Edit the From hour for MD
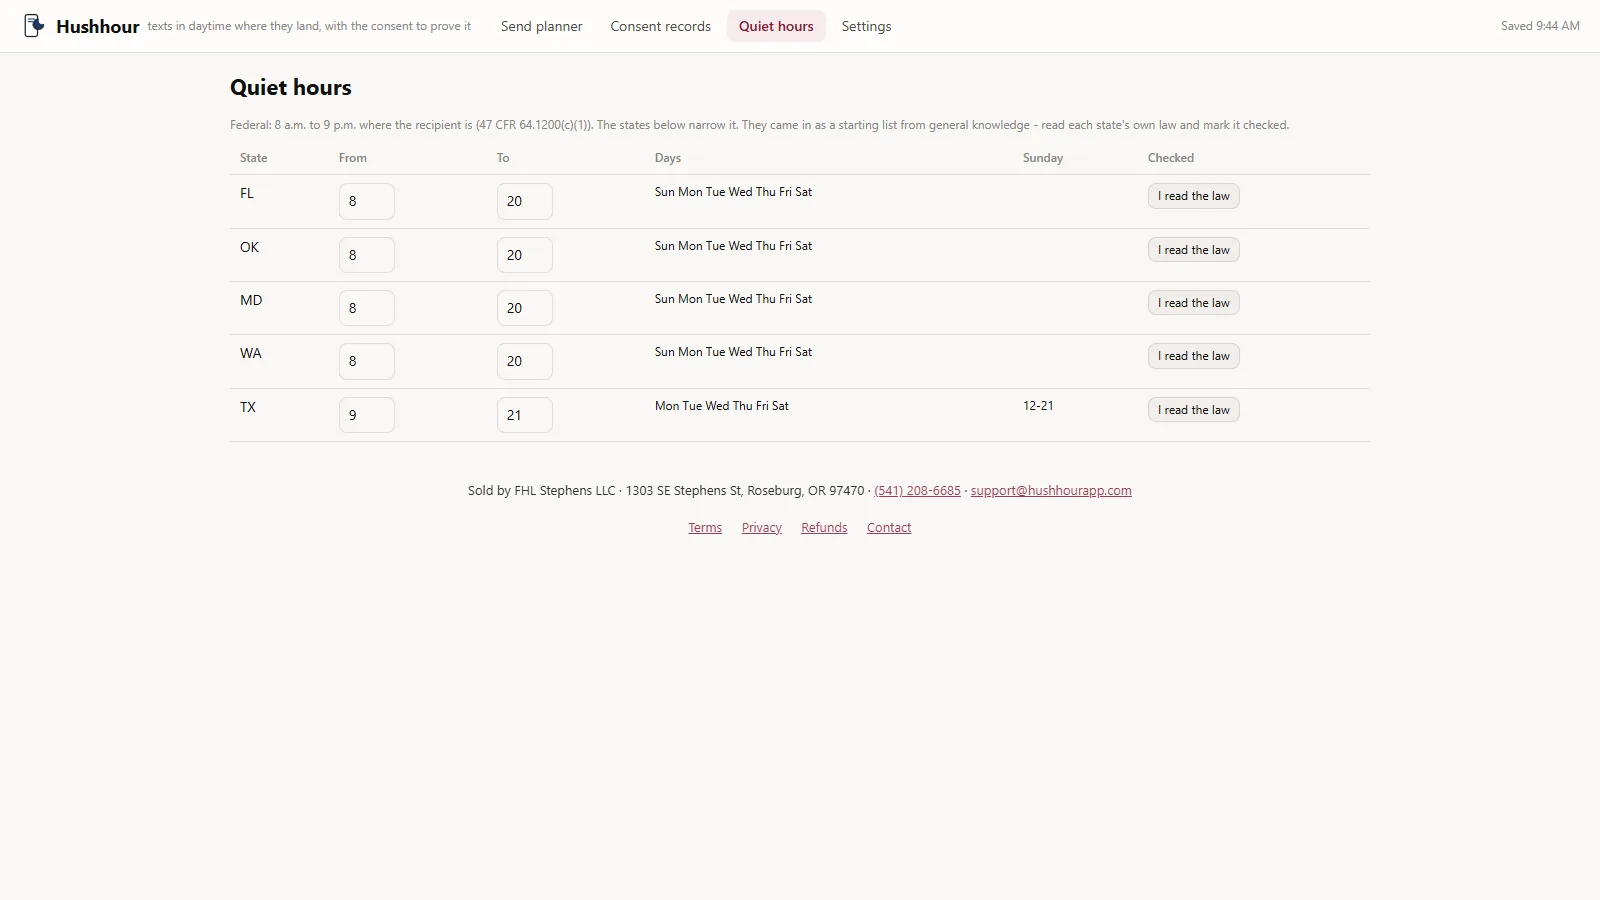Image resolution: width=1600 pixels, height=900 pixels. pyautogui.click(x=367, y=308)
